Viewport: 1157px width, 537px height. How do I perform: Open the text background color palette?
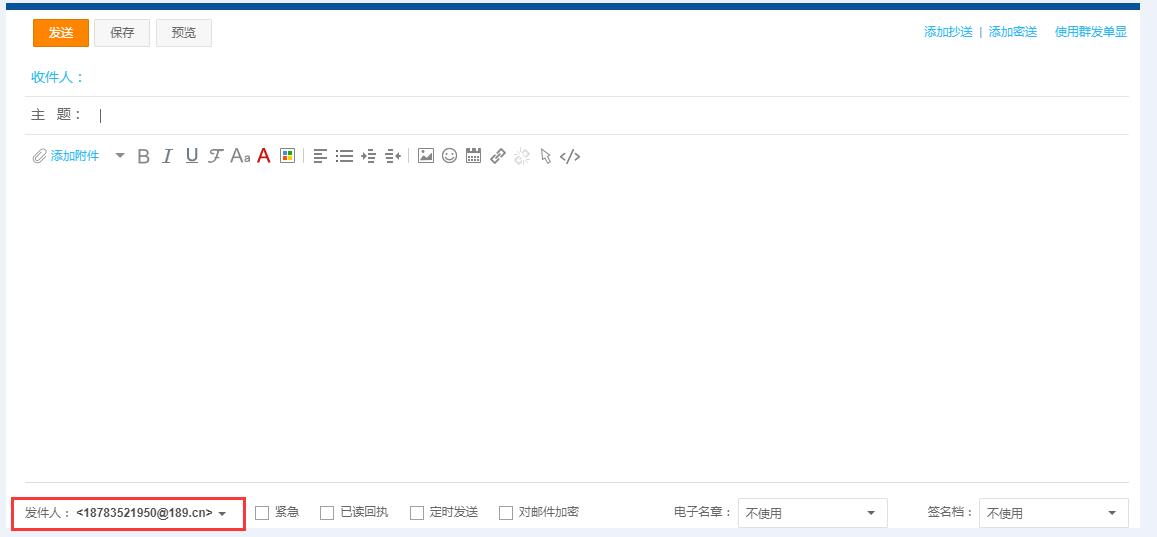[x=288, y=156]
